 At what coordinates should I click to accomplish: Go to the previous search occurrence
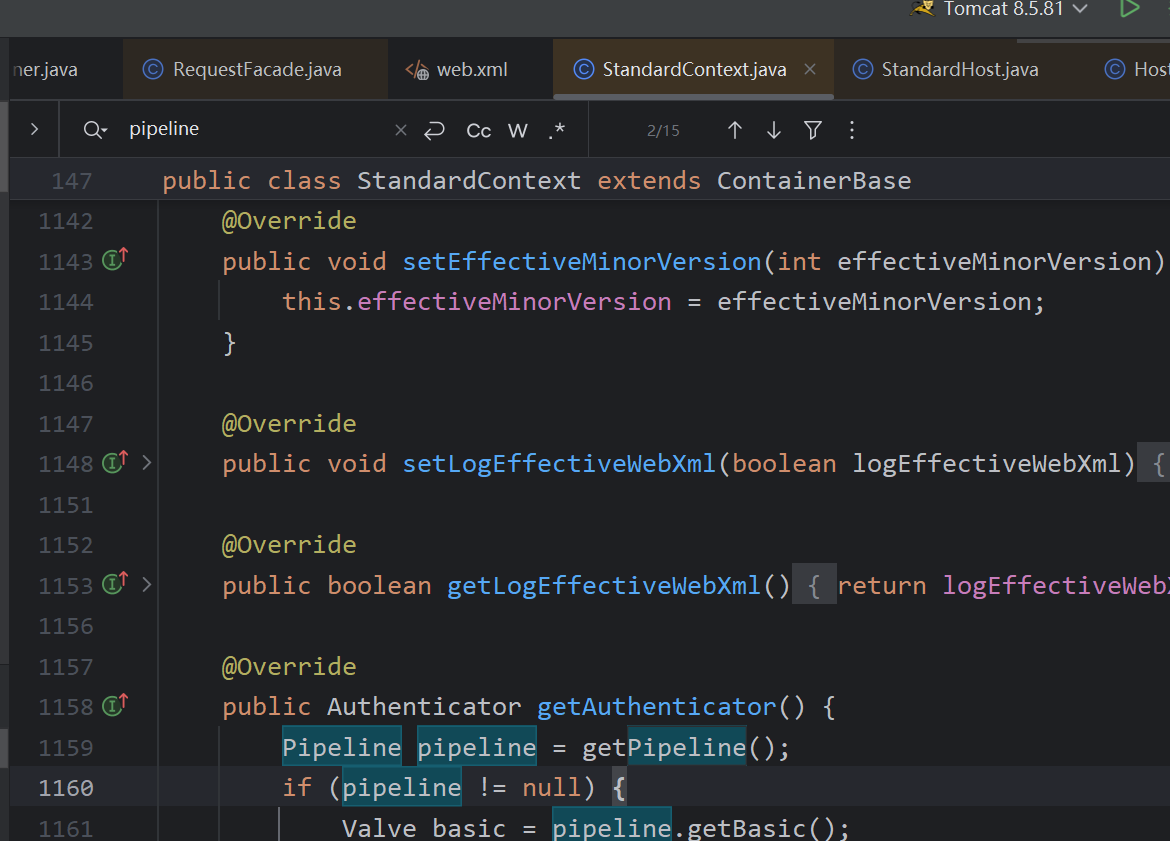(735, 130)
